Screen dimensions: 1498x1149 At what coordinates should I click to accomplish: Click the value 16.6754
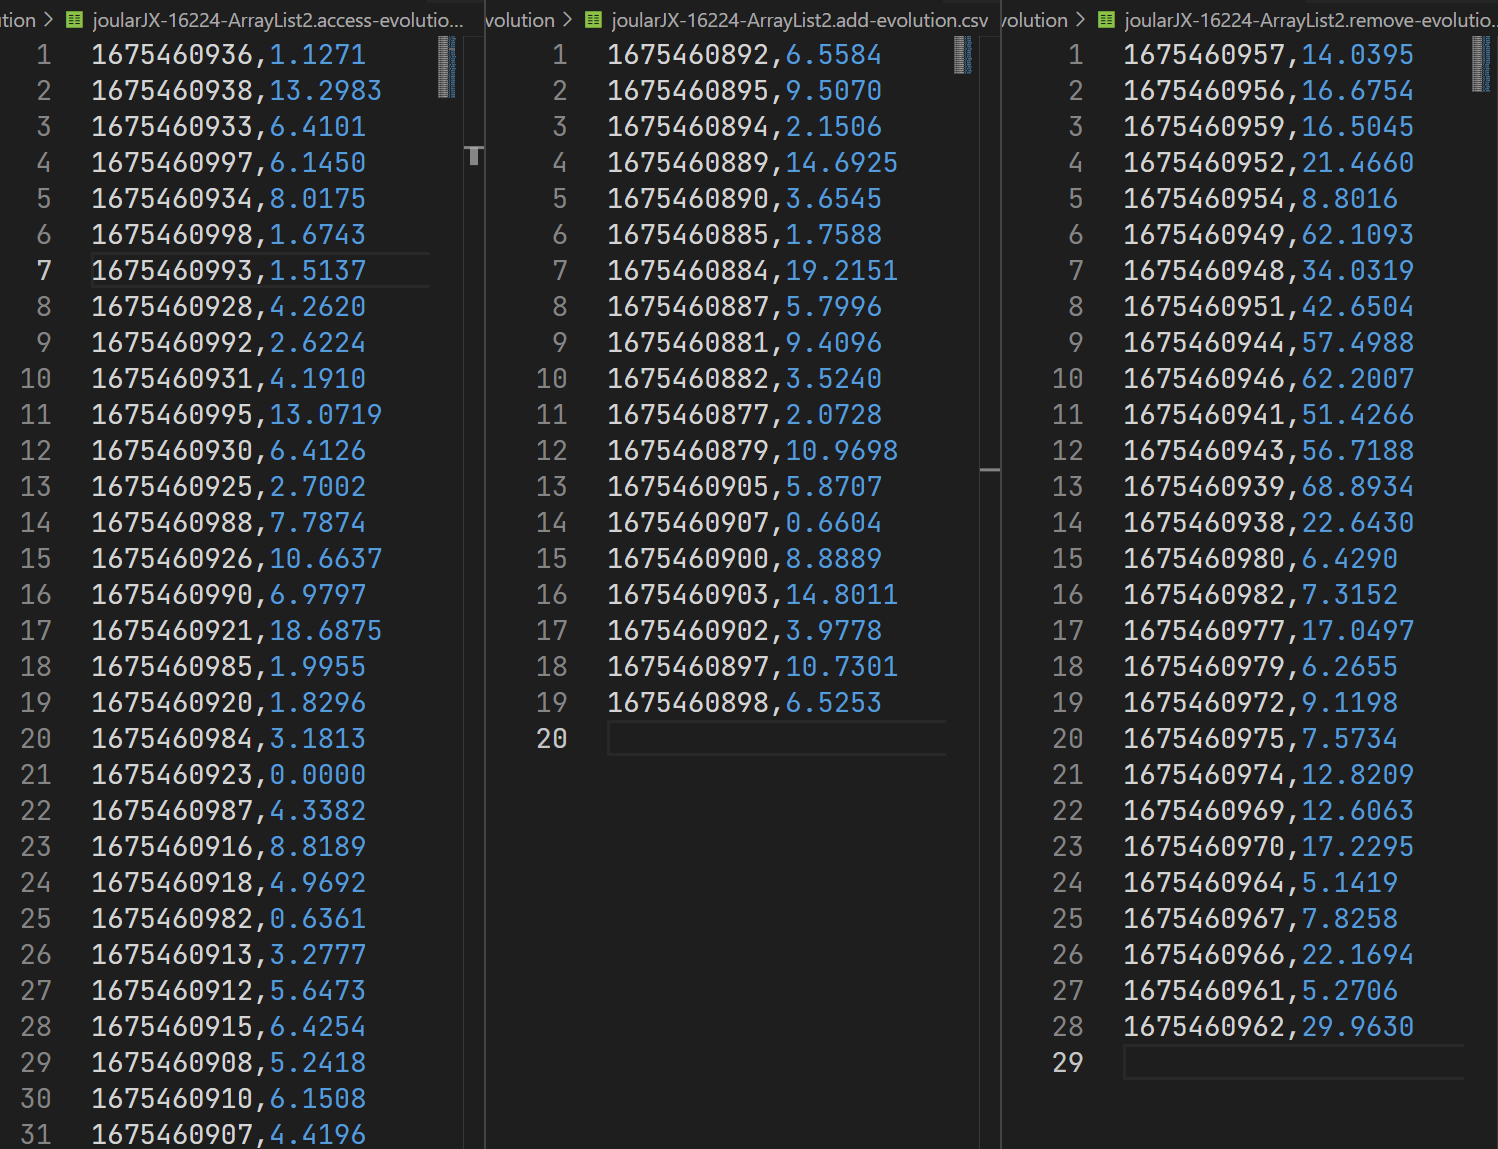pyautogui.click(x=1358, y=91)
